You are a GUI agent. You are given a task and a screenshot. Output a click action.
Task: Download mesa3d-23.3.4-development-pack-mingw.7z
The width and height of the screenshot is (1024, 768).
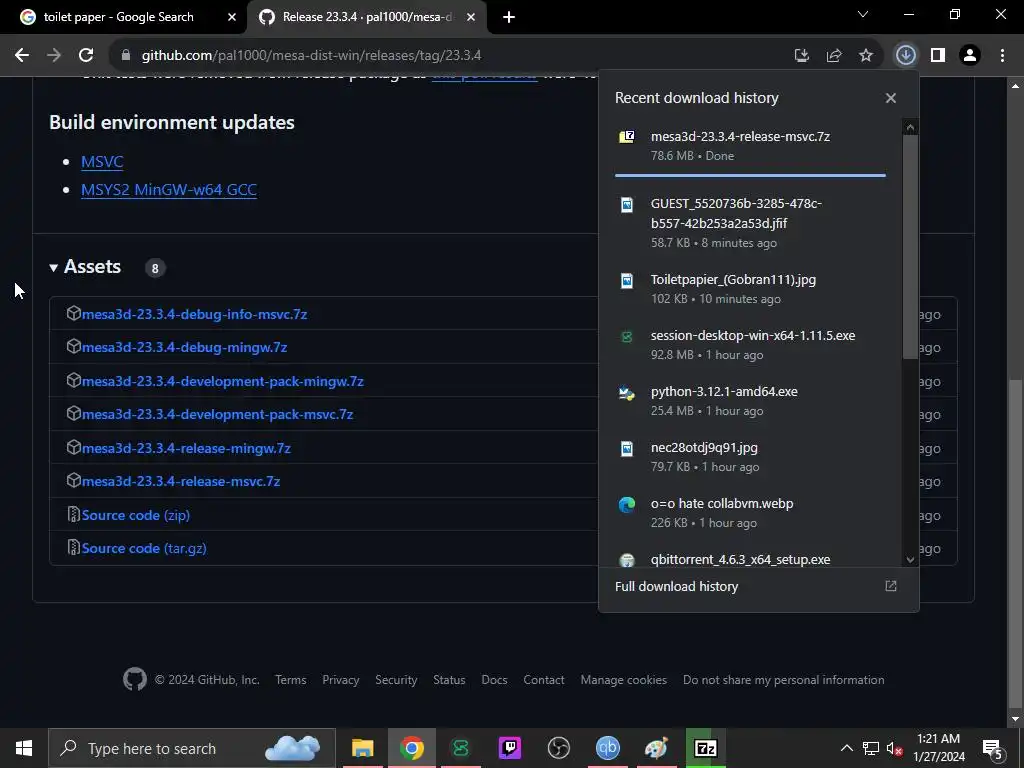click(x=222, y=381)
